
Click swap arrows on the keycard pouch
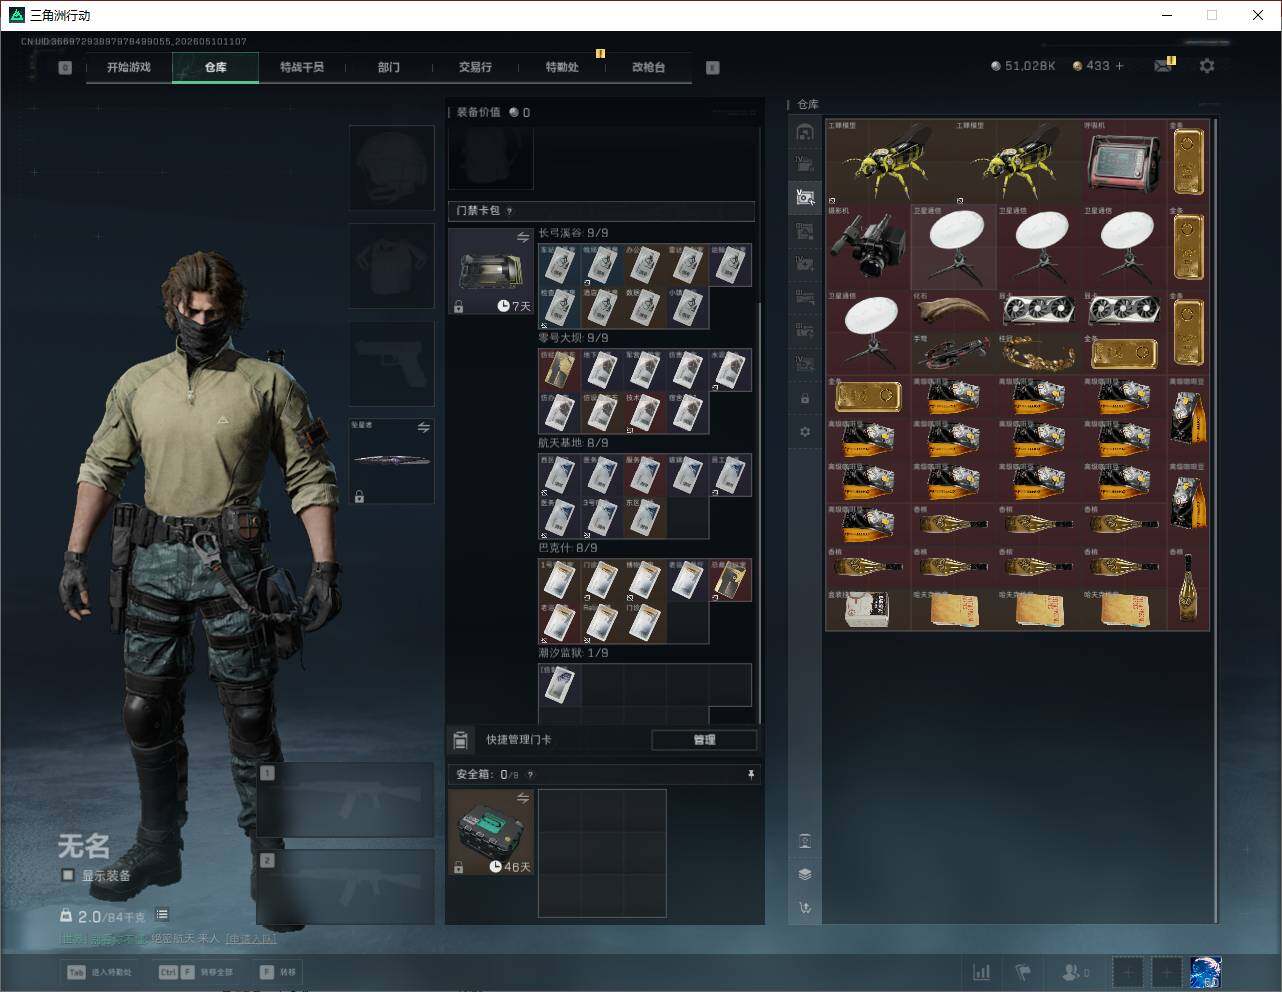point(522,238)
